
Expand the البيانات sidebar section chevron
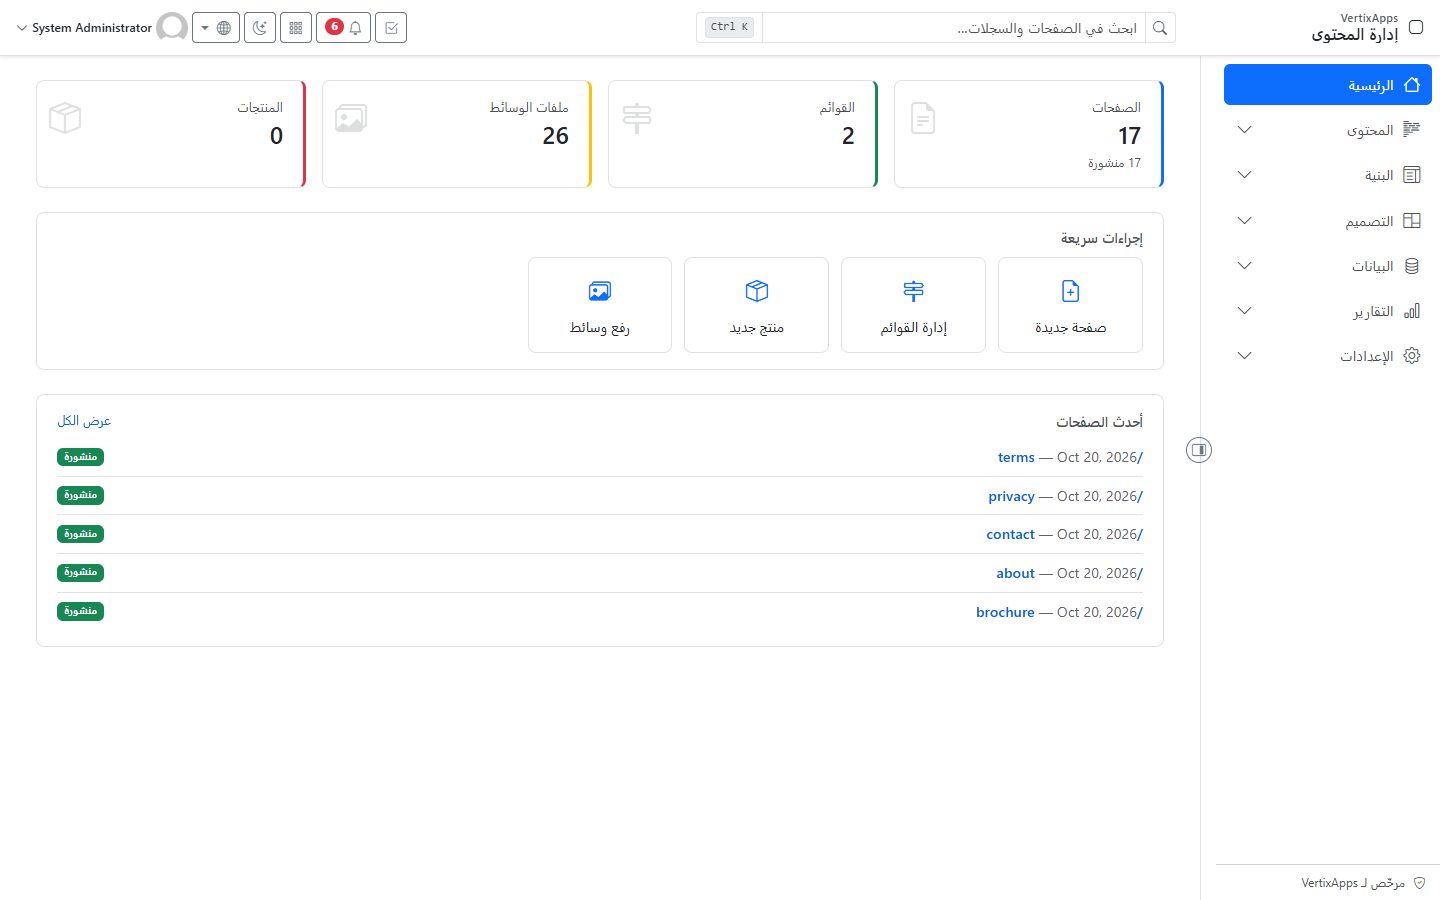click(1245, 266)
